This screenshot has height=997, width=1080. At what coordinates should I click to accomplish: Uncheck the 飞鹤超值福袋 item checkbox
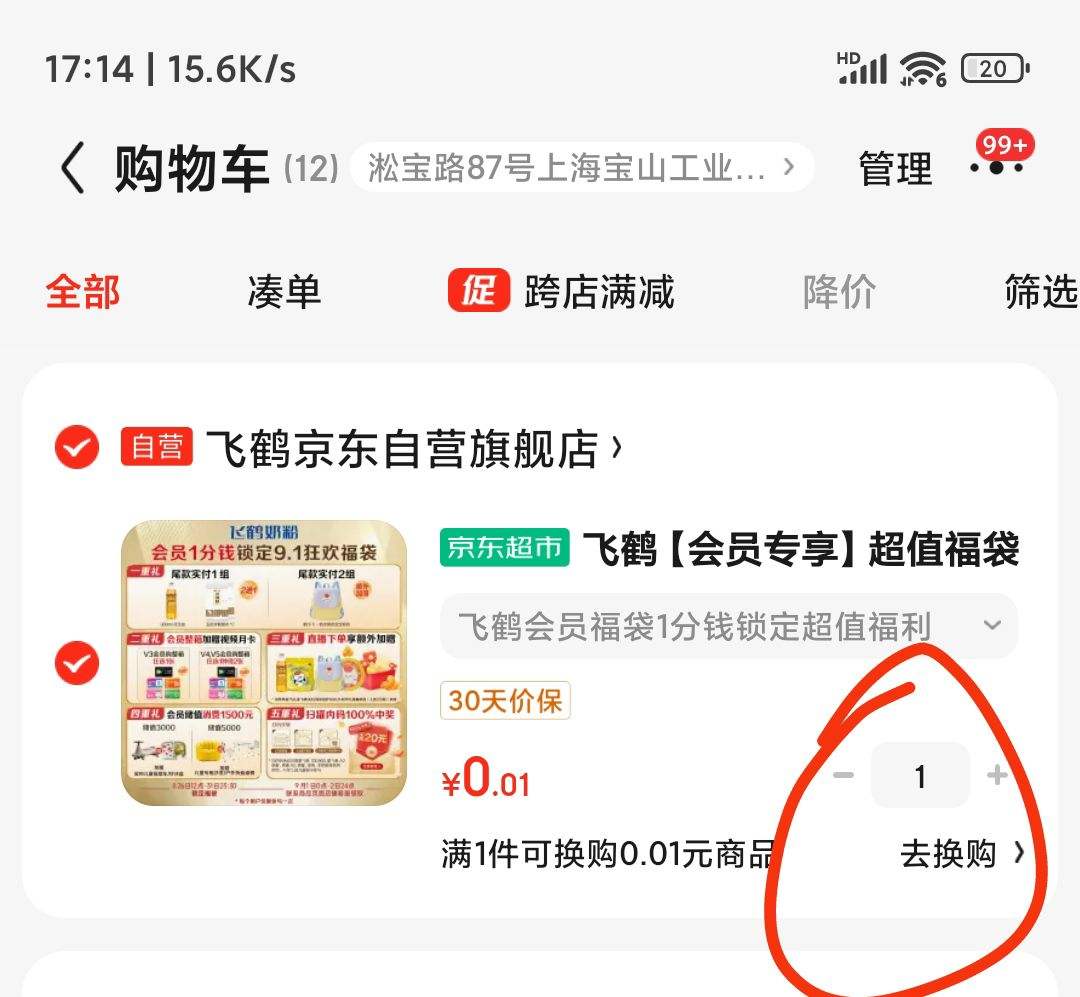click(x=77, y=663)
